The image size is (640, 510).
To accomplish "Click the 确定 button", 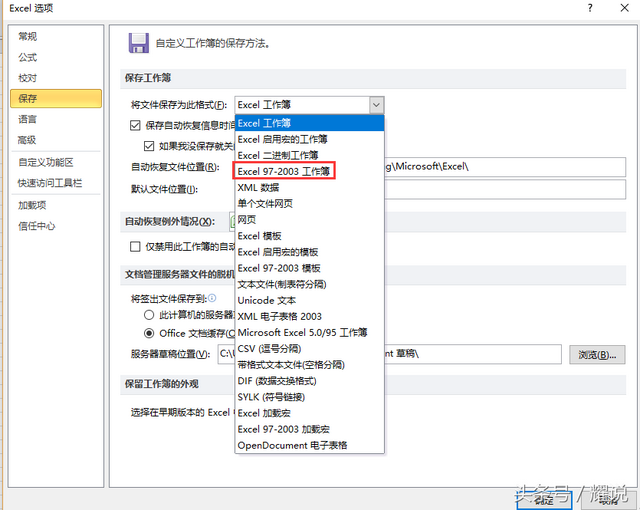I will 544,500.
